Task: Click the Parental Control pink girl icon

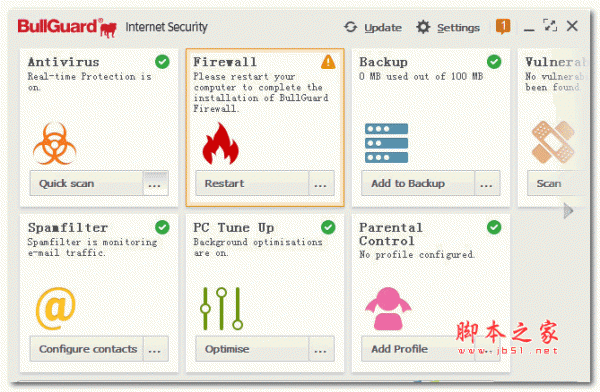Action: coord(388,309)
